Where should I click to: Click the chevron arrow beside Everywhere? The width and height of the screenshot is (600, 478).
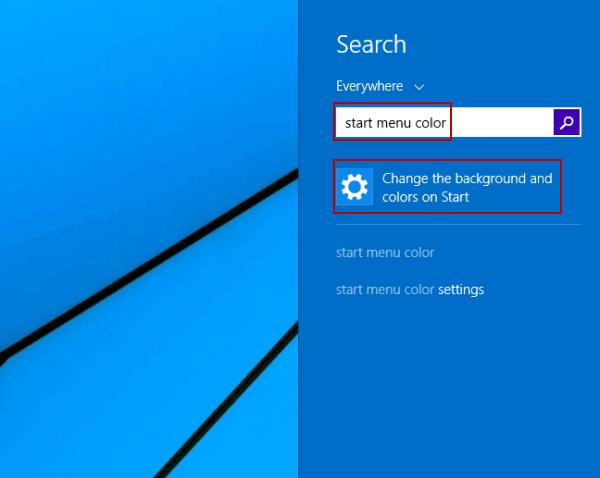(x=419, y=87)
